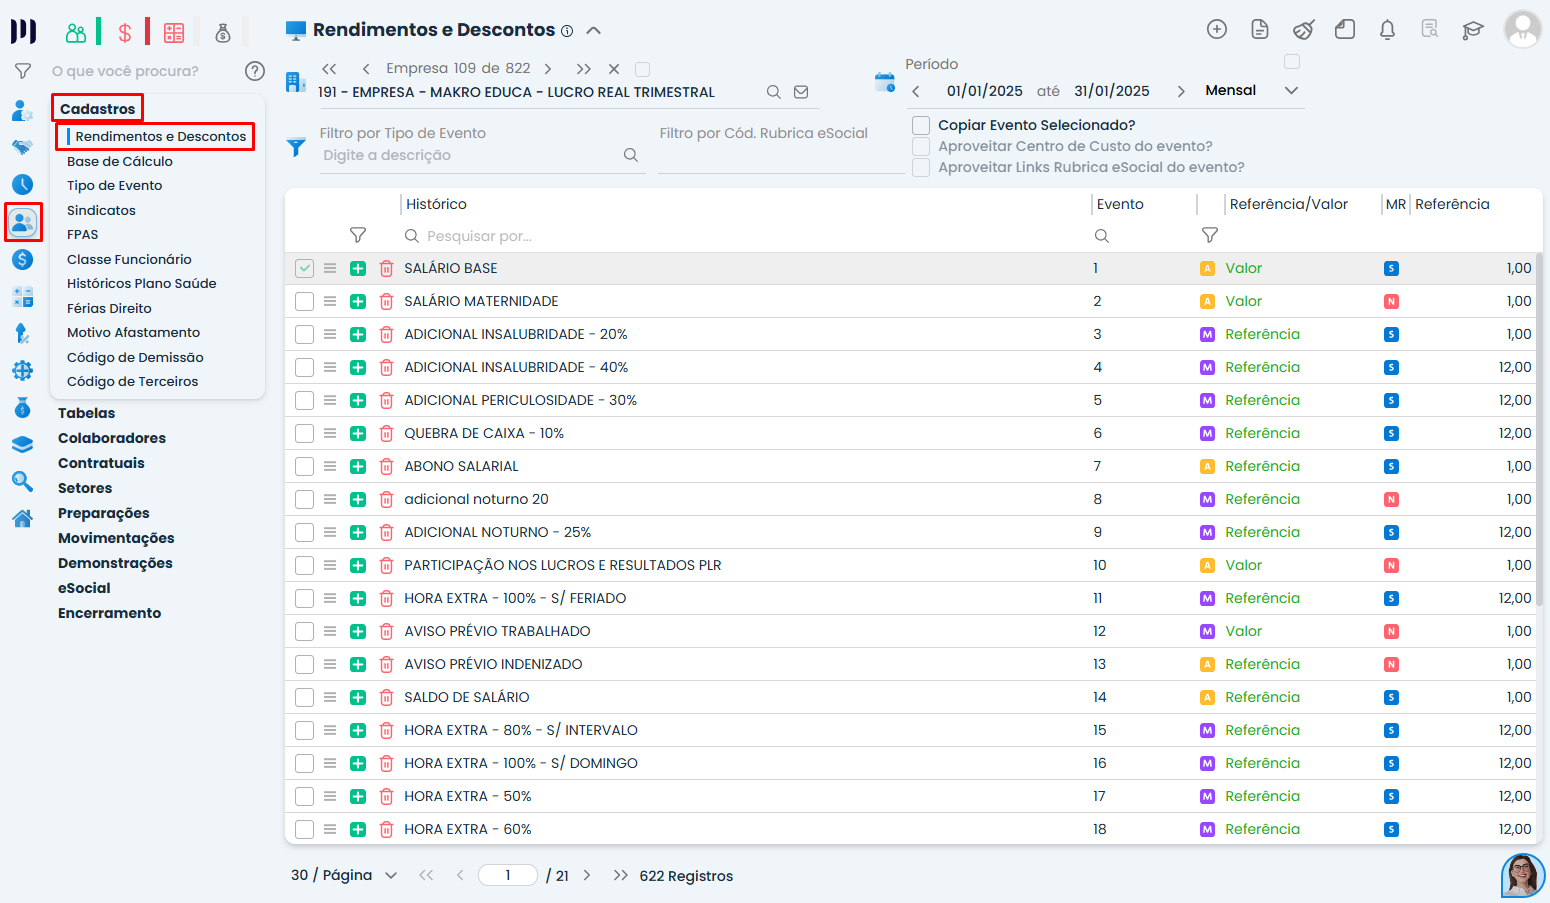Open Base de Cálculo menu item

(120, 162)
